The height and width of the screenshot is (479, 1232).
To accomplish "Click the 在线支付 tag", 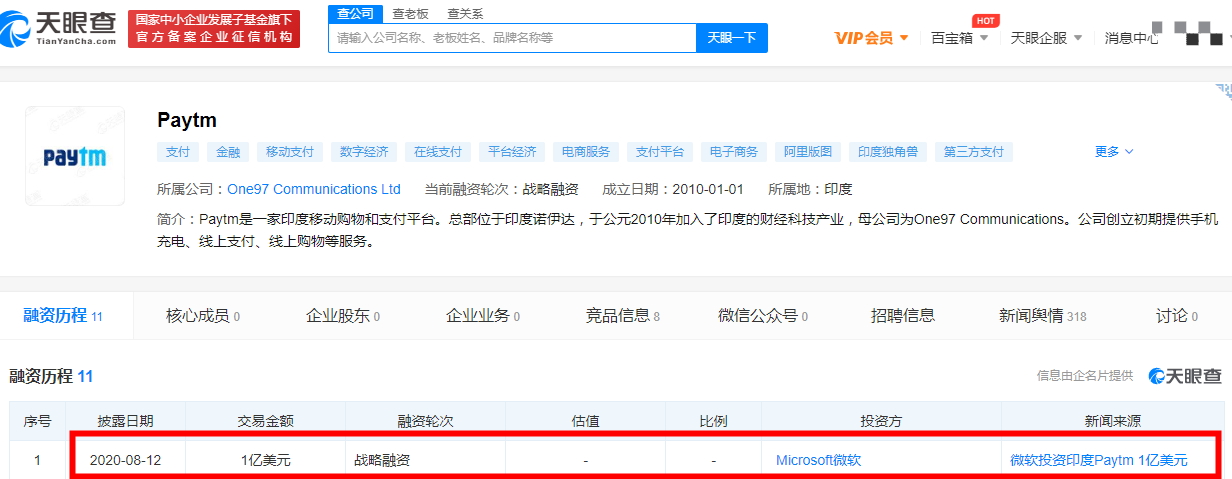I will coord(438,152).
